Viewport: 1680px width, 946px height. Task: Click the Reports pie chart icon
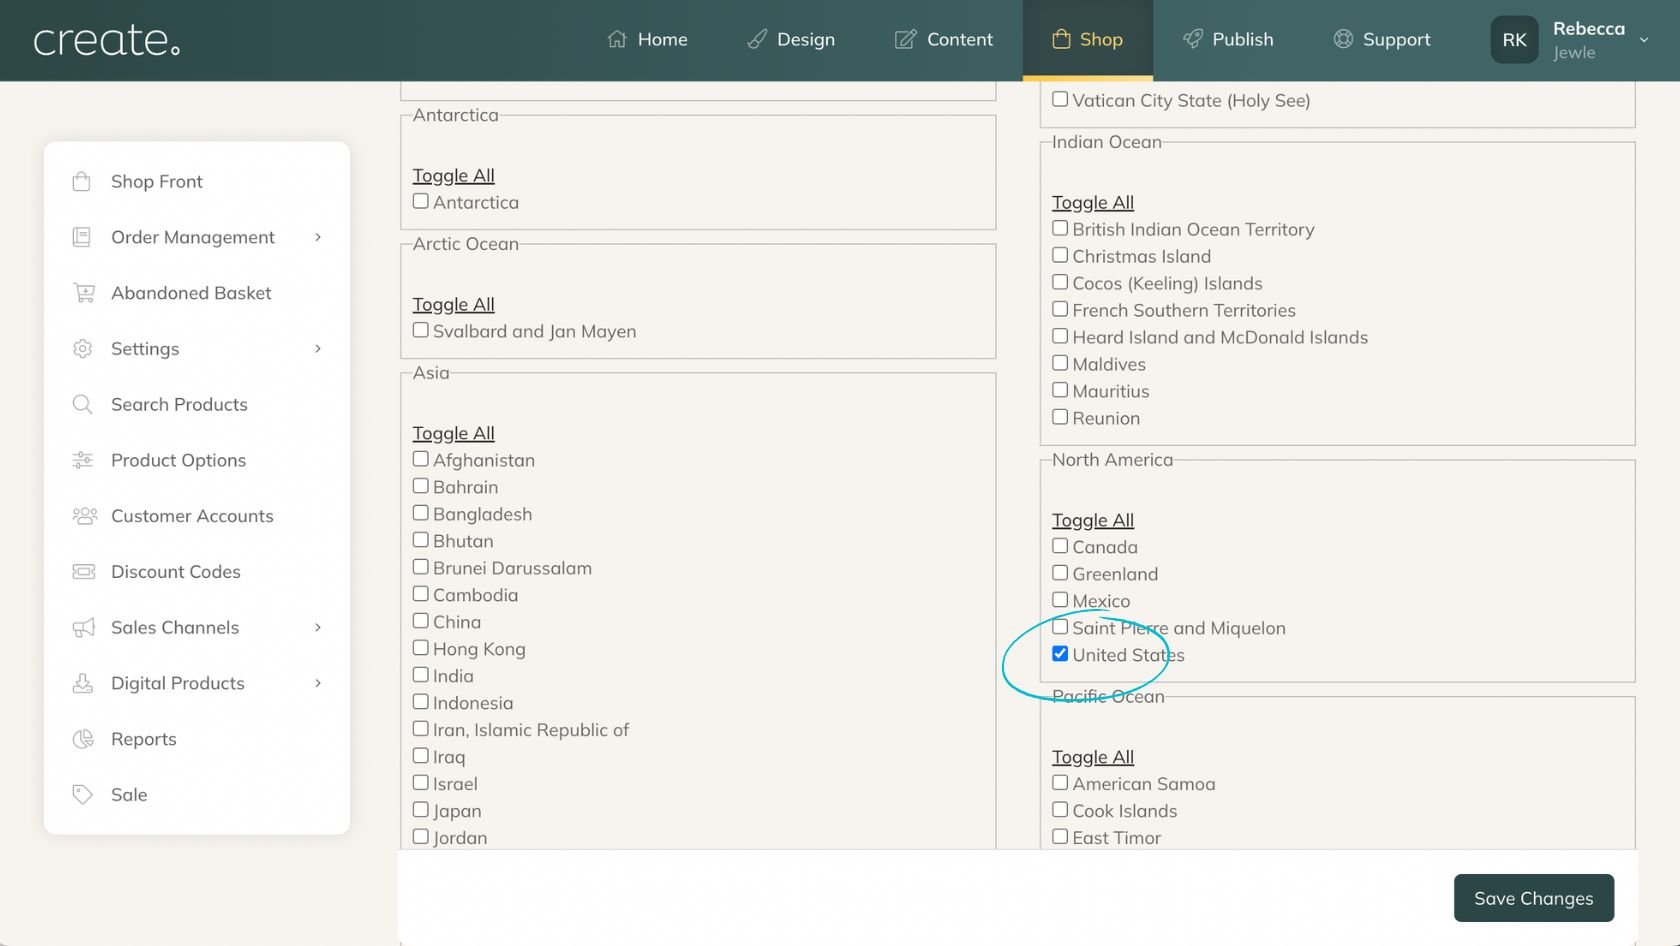coord(83,739)
